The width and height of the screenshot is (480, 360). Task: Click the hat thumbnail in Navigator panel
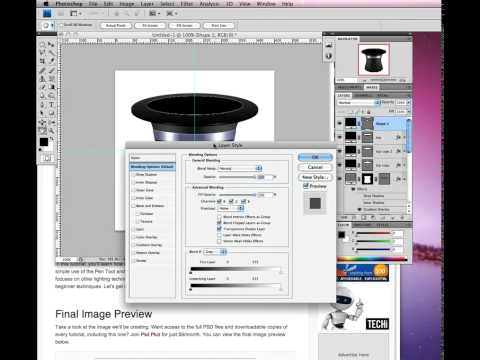click(x=374, y=60)
